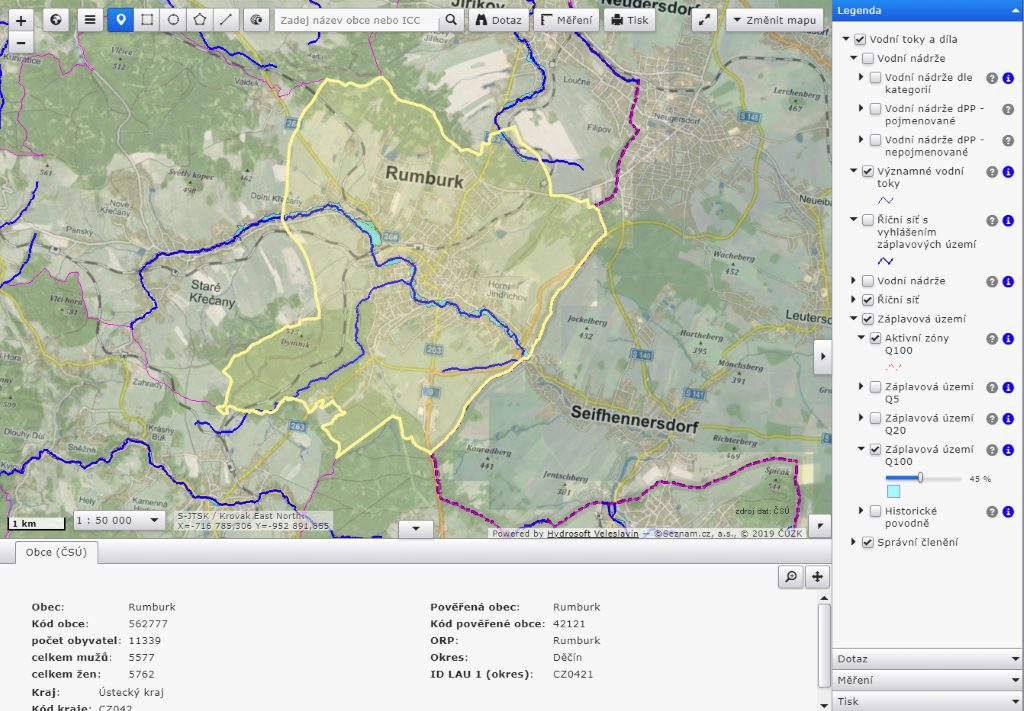Click the globe full-extent icon
1024x711 pixels.
pyautogui.click(x=56, y=20)
